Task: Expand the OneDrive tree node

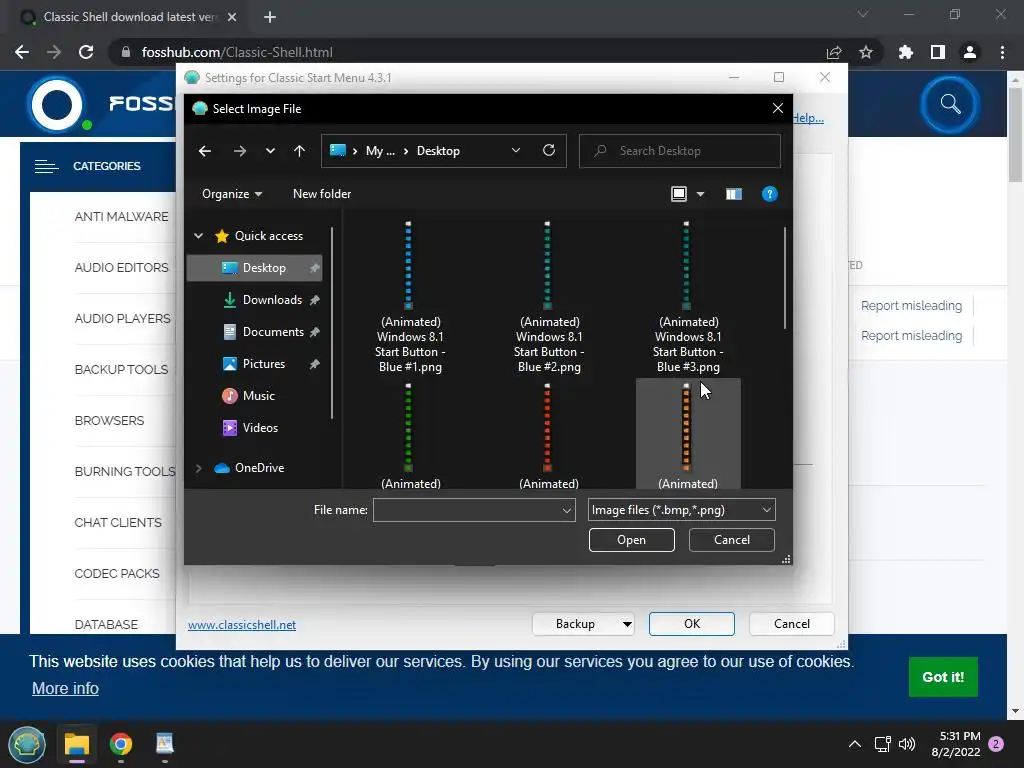Action: pyautogui.click(x=199, y=468)
